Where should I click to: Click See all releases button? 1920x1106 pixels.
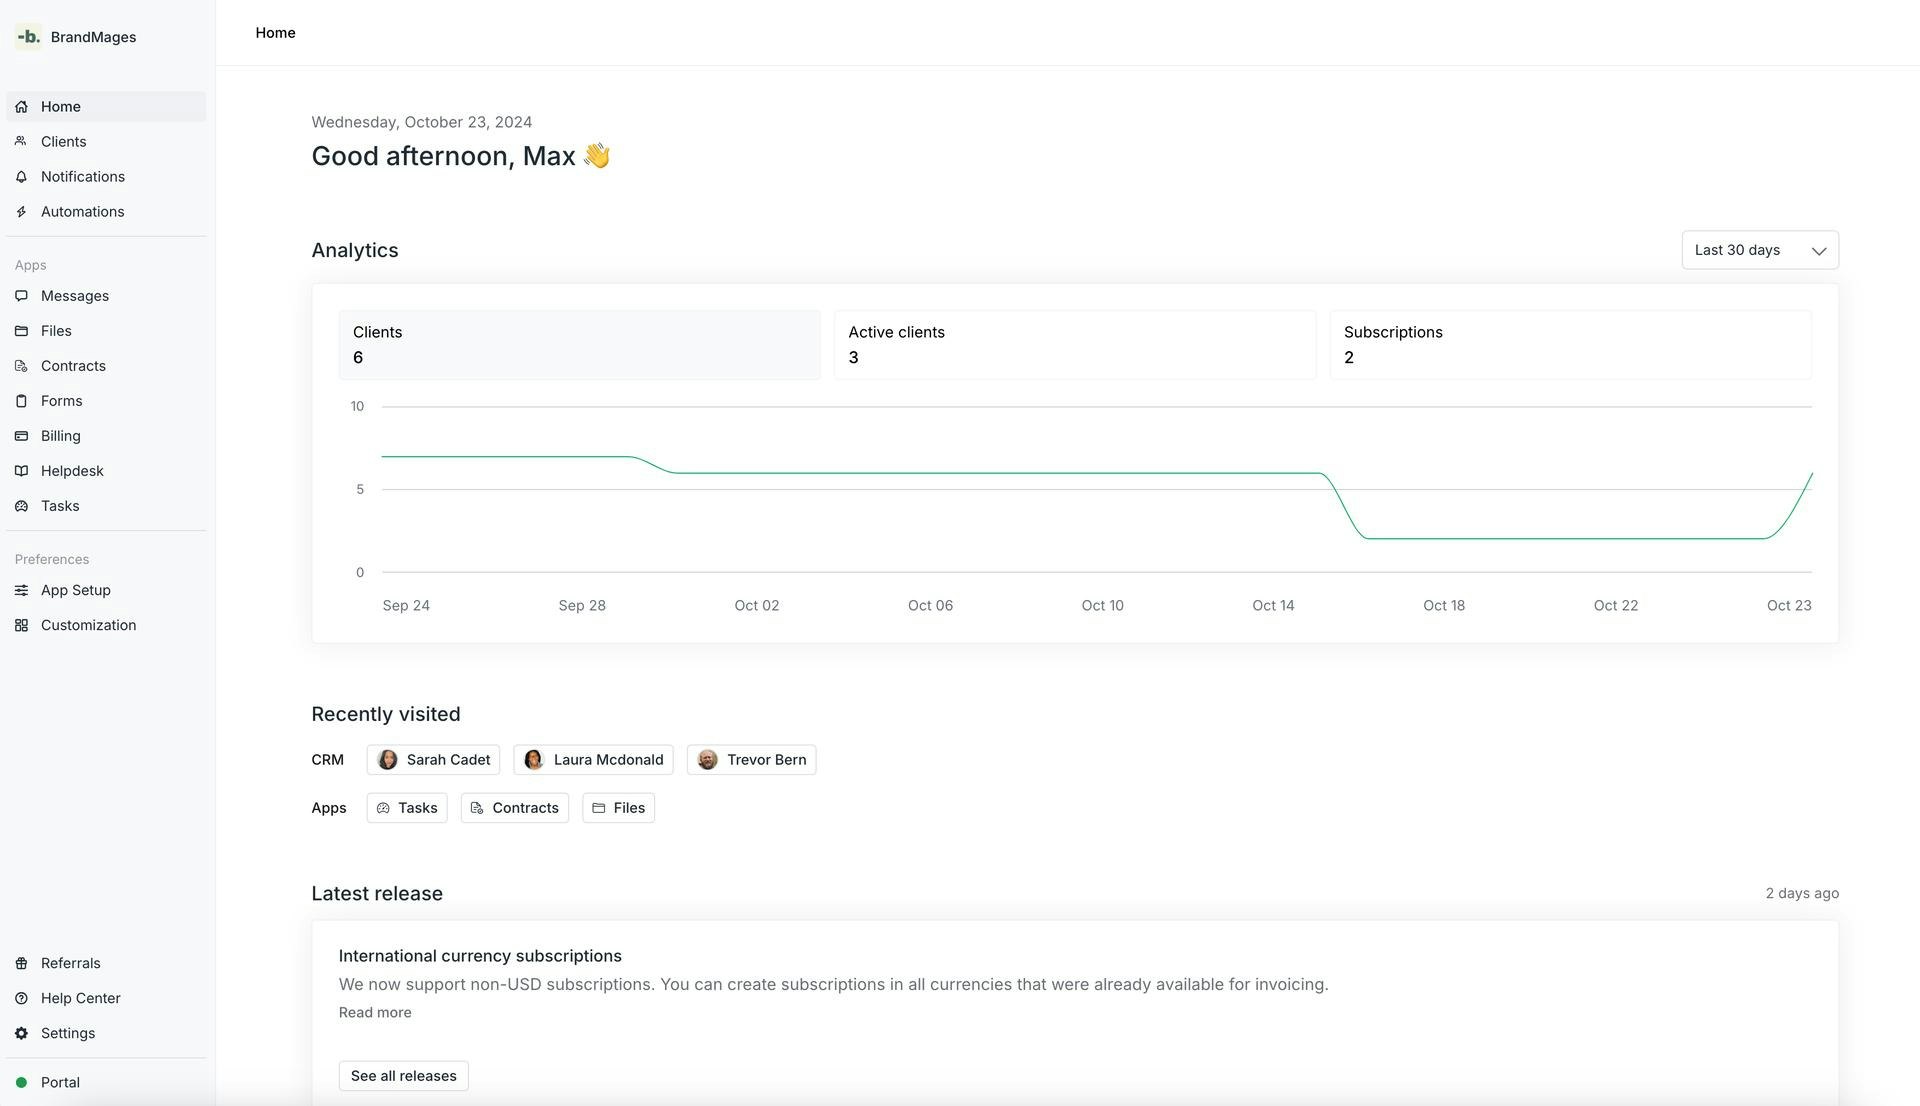click(x=403, y=1076)
